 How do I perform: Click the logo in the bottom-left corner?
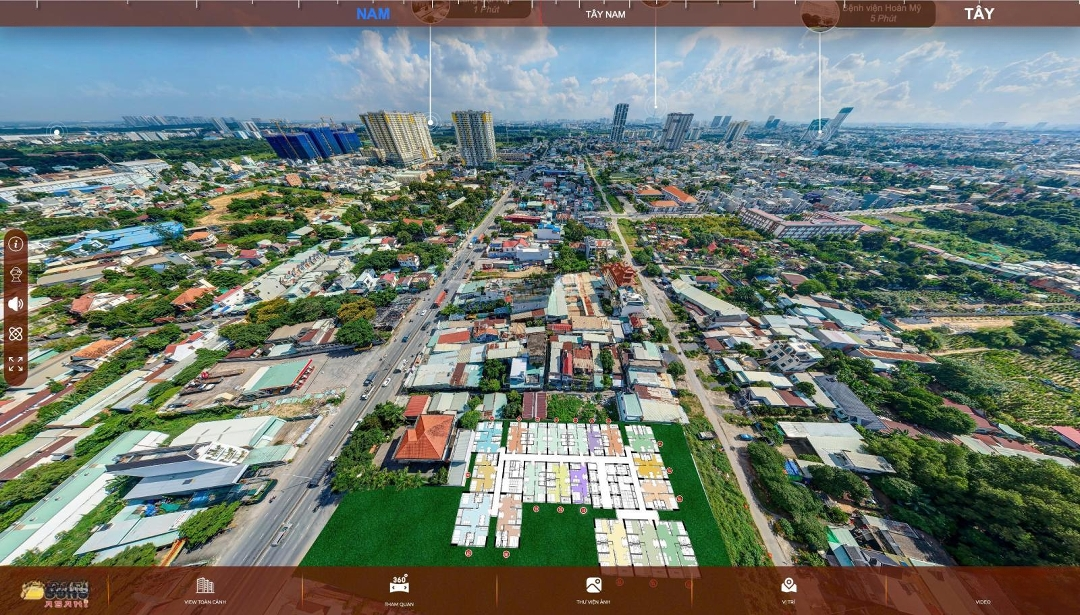coord(55,592)
